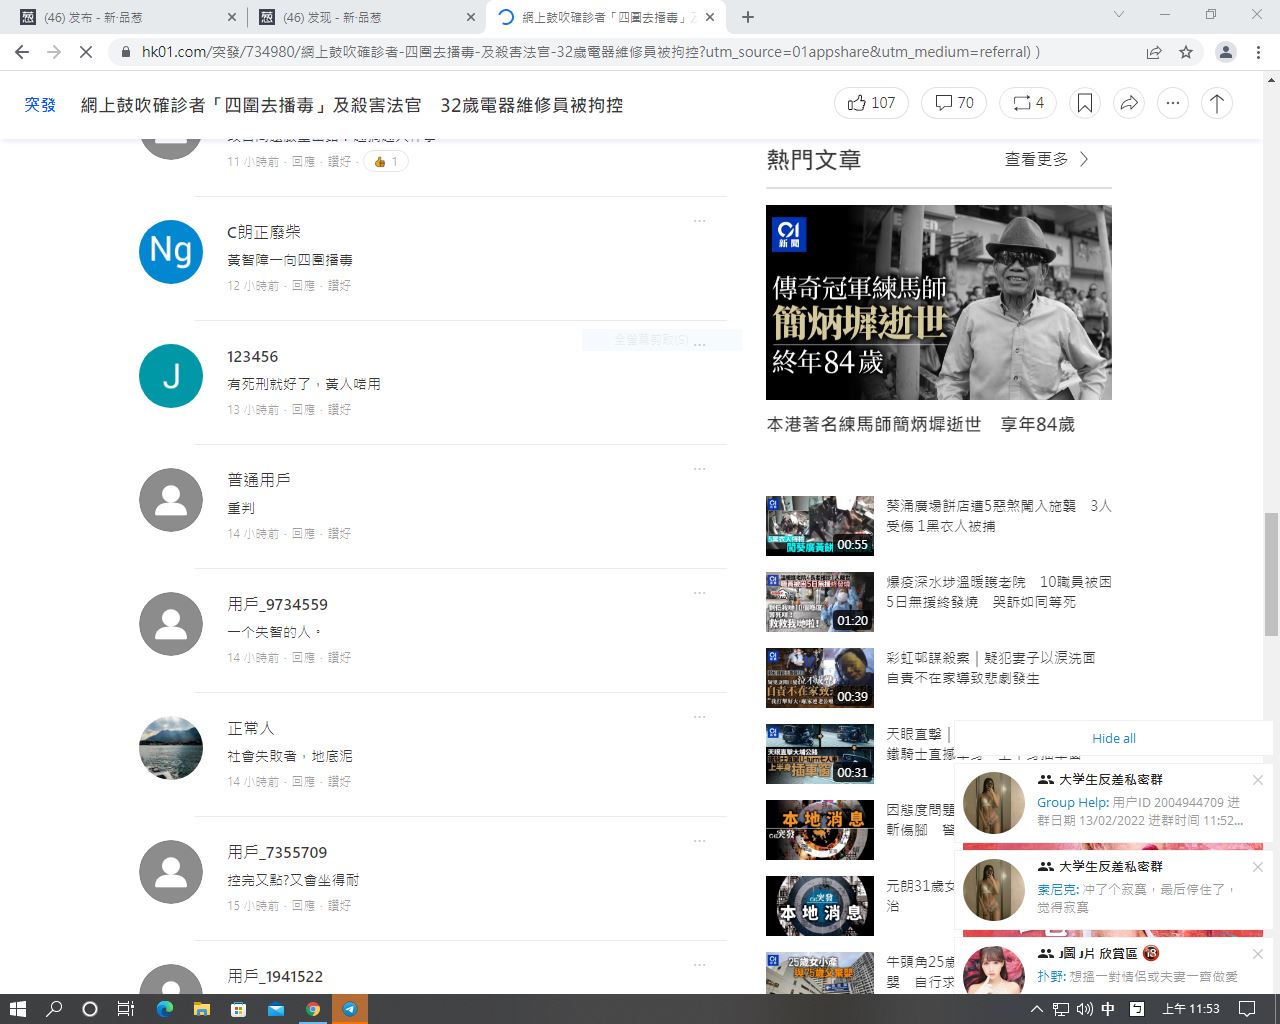Show hidden system tray icons
This screenshot has width=1280, height=1024.
pyautogui.click(x=1037, y=1009)
